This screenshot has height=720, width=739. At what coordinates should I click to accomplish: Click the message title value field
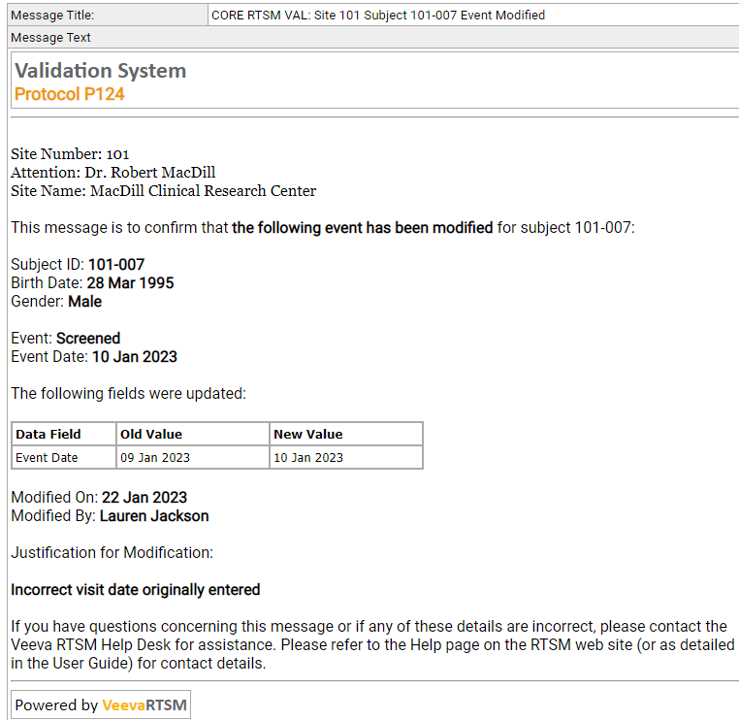tap(470, 15)
